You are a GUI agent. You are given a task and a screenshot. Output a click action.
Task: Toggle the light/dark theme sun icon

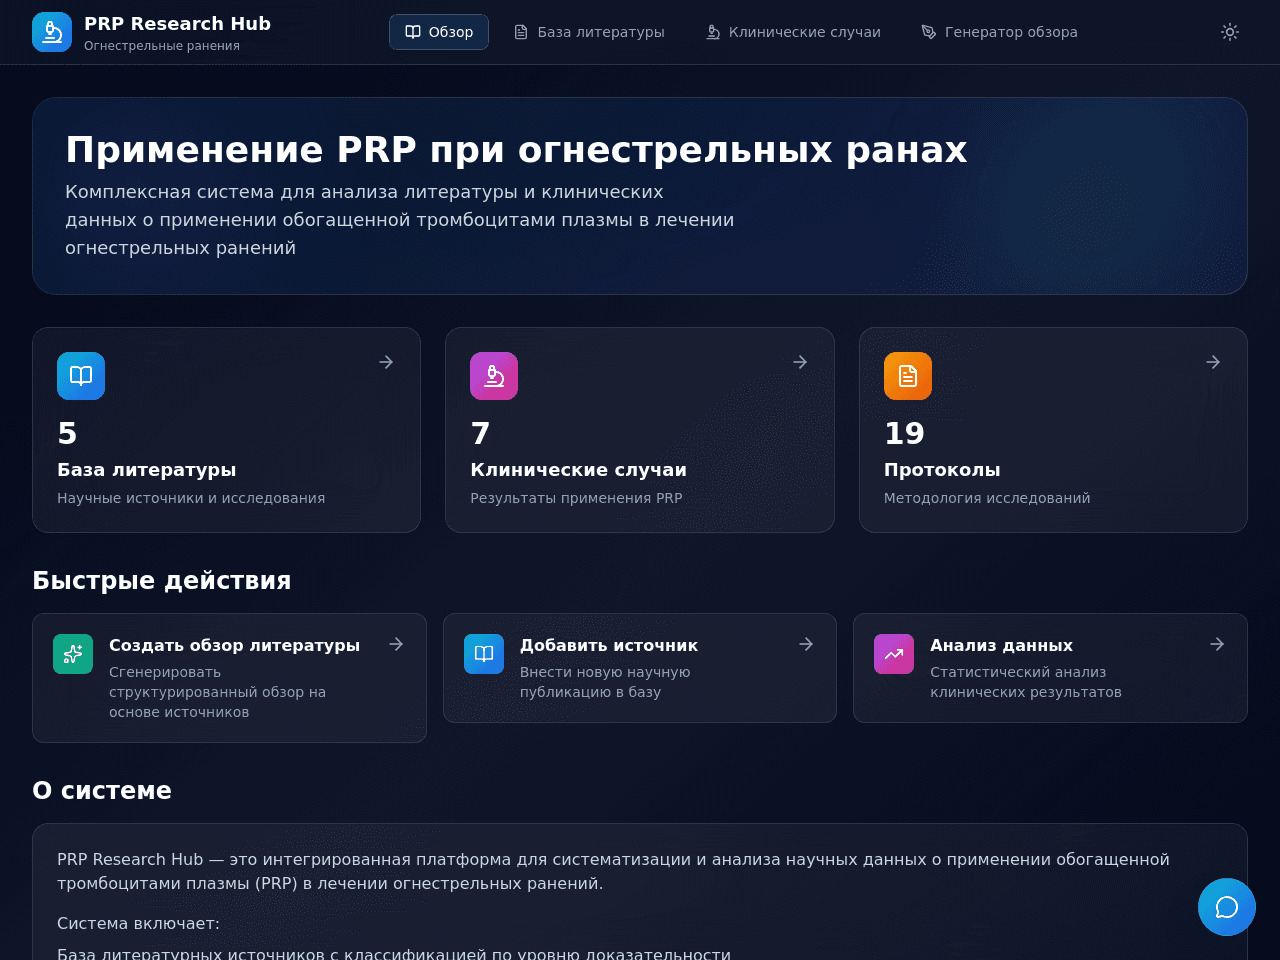(1230, 32)
